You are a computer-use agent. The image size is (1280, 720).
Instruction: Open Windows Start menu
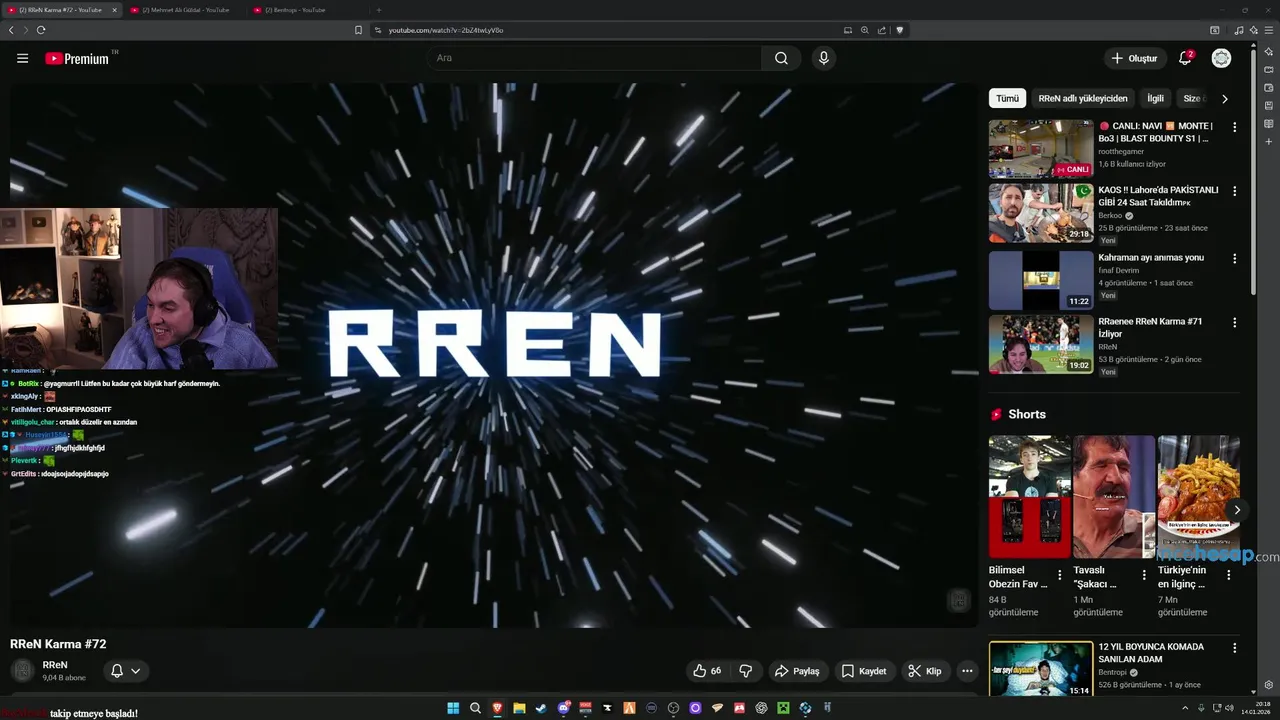coord(453,708)
